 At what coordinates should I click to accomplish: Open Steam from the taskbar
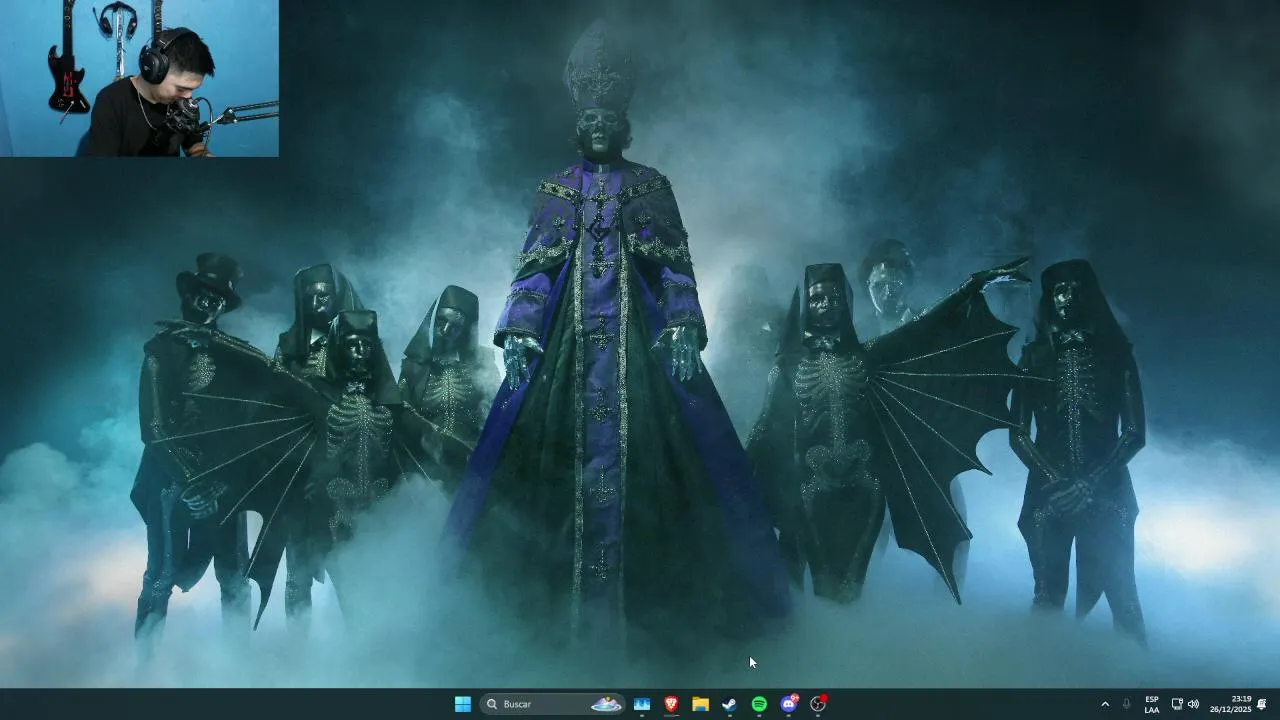(x=730, y=704)
